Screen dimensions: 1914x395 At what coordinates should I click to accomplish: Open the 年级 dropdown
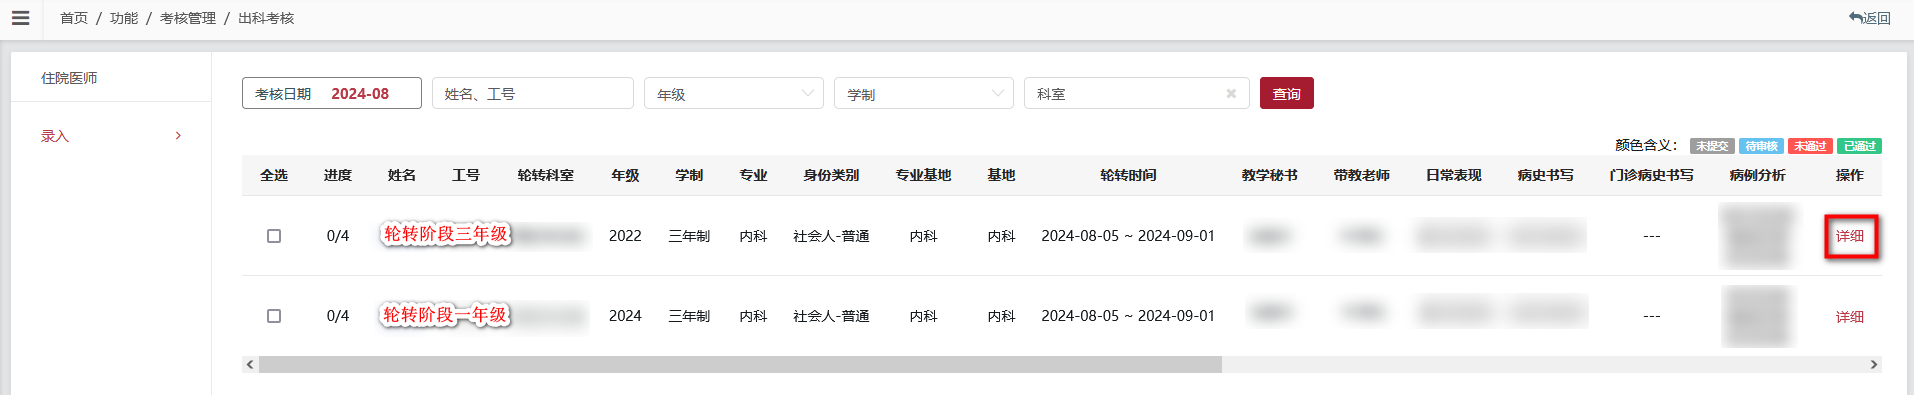click(734, 93)
